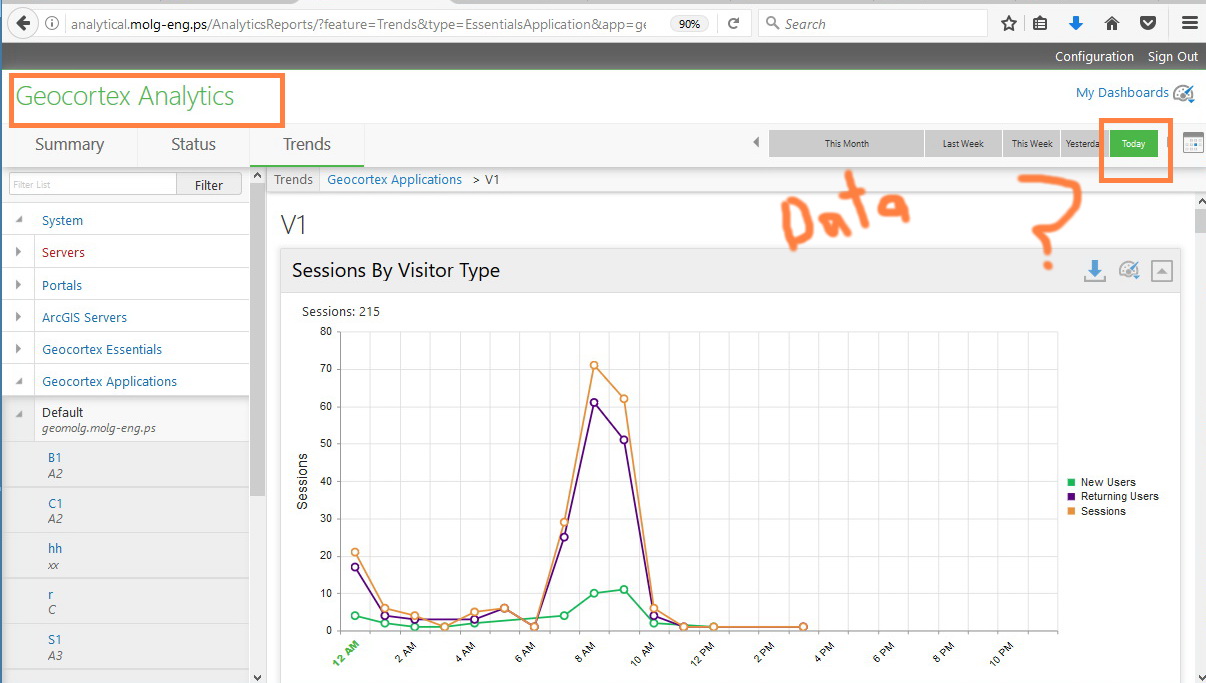Click the browser reload icon
Screen dimensions: 1206x683
coord(734,23)
